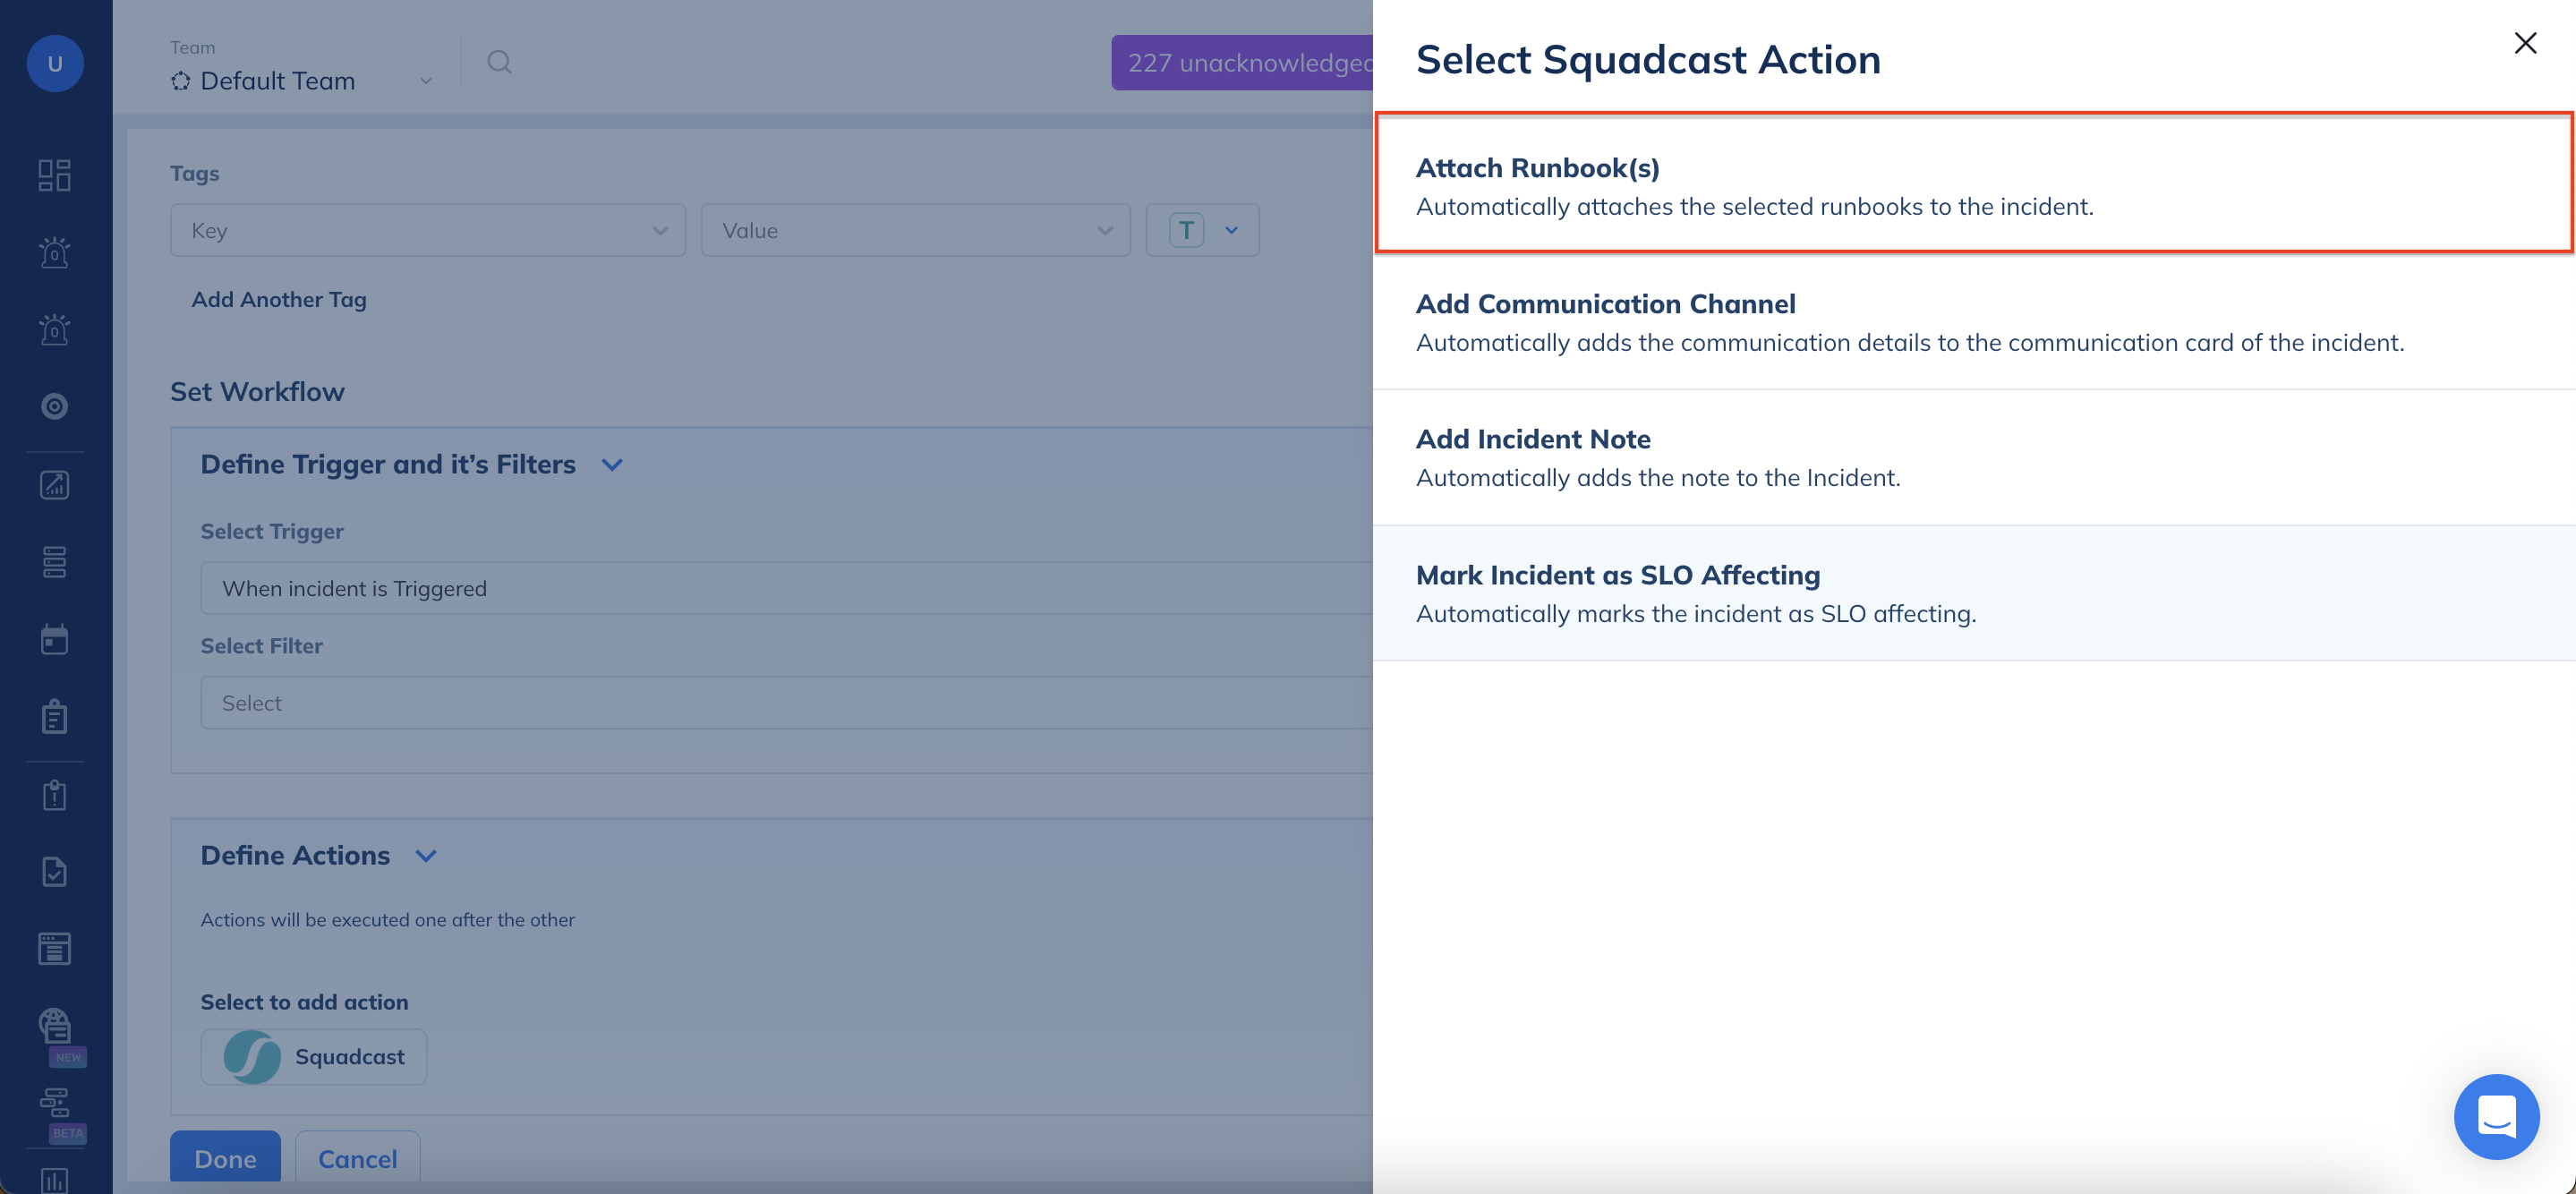
Task: Close the Select Squadcast Action panel
Action: [2524, 43]
